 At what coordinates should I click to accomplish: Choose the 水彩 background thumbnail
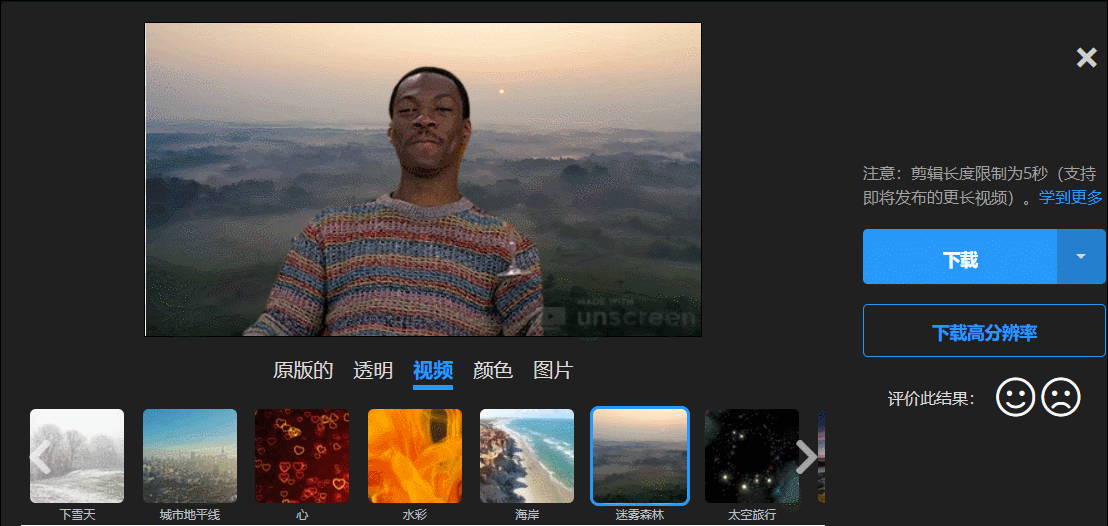415,456
